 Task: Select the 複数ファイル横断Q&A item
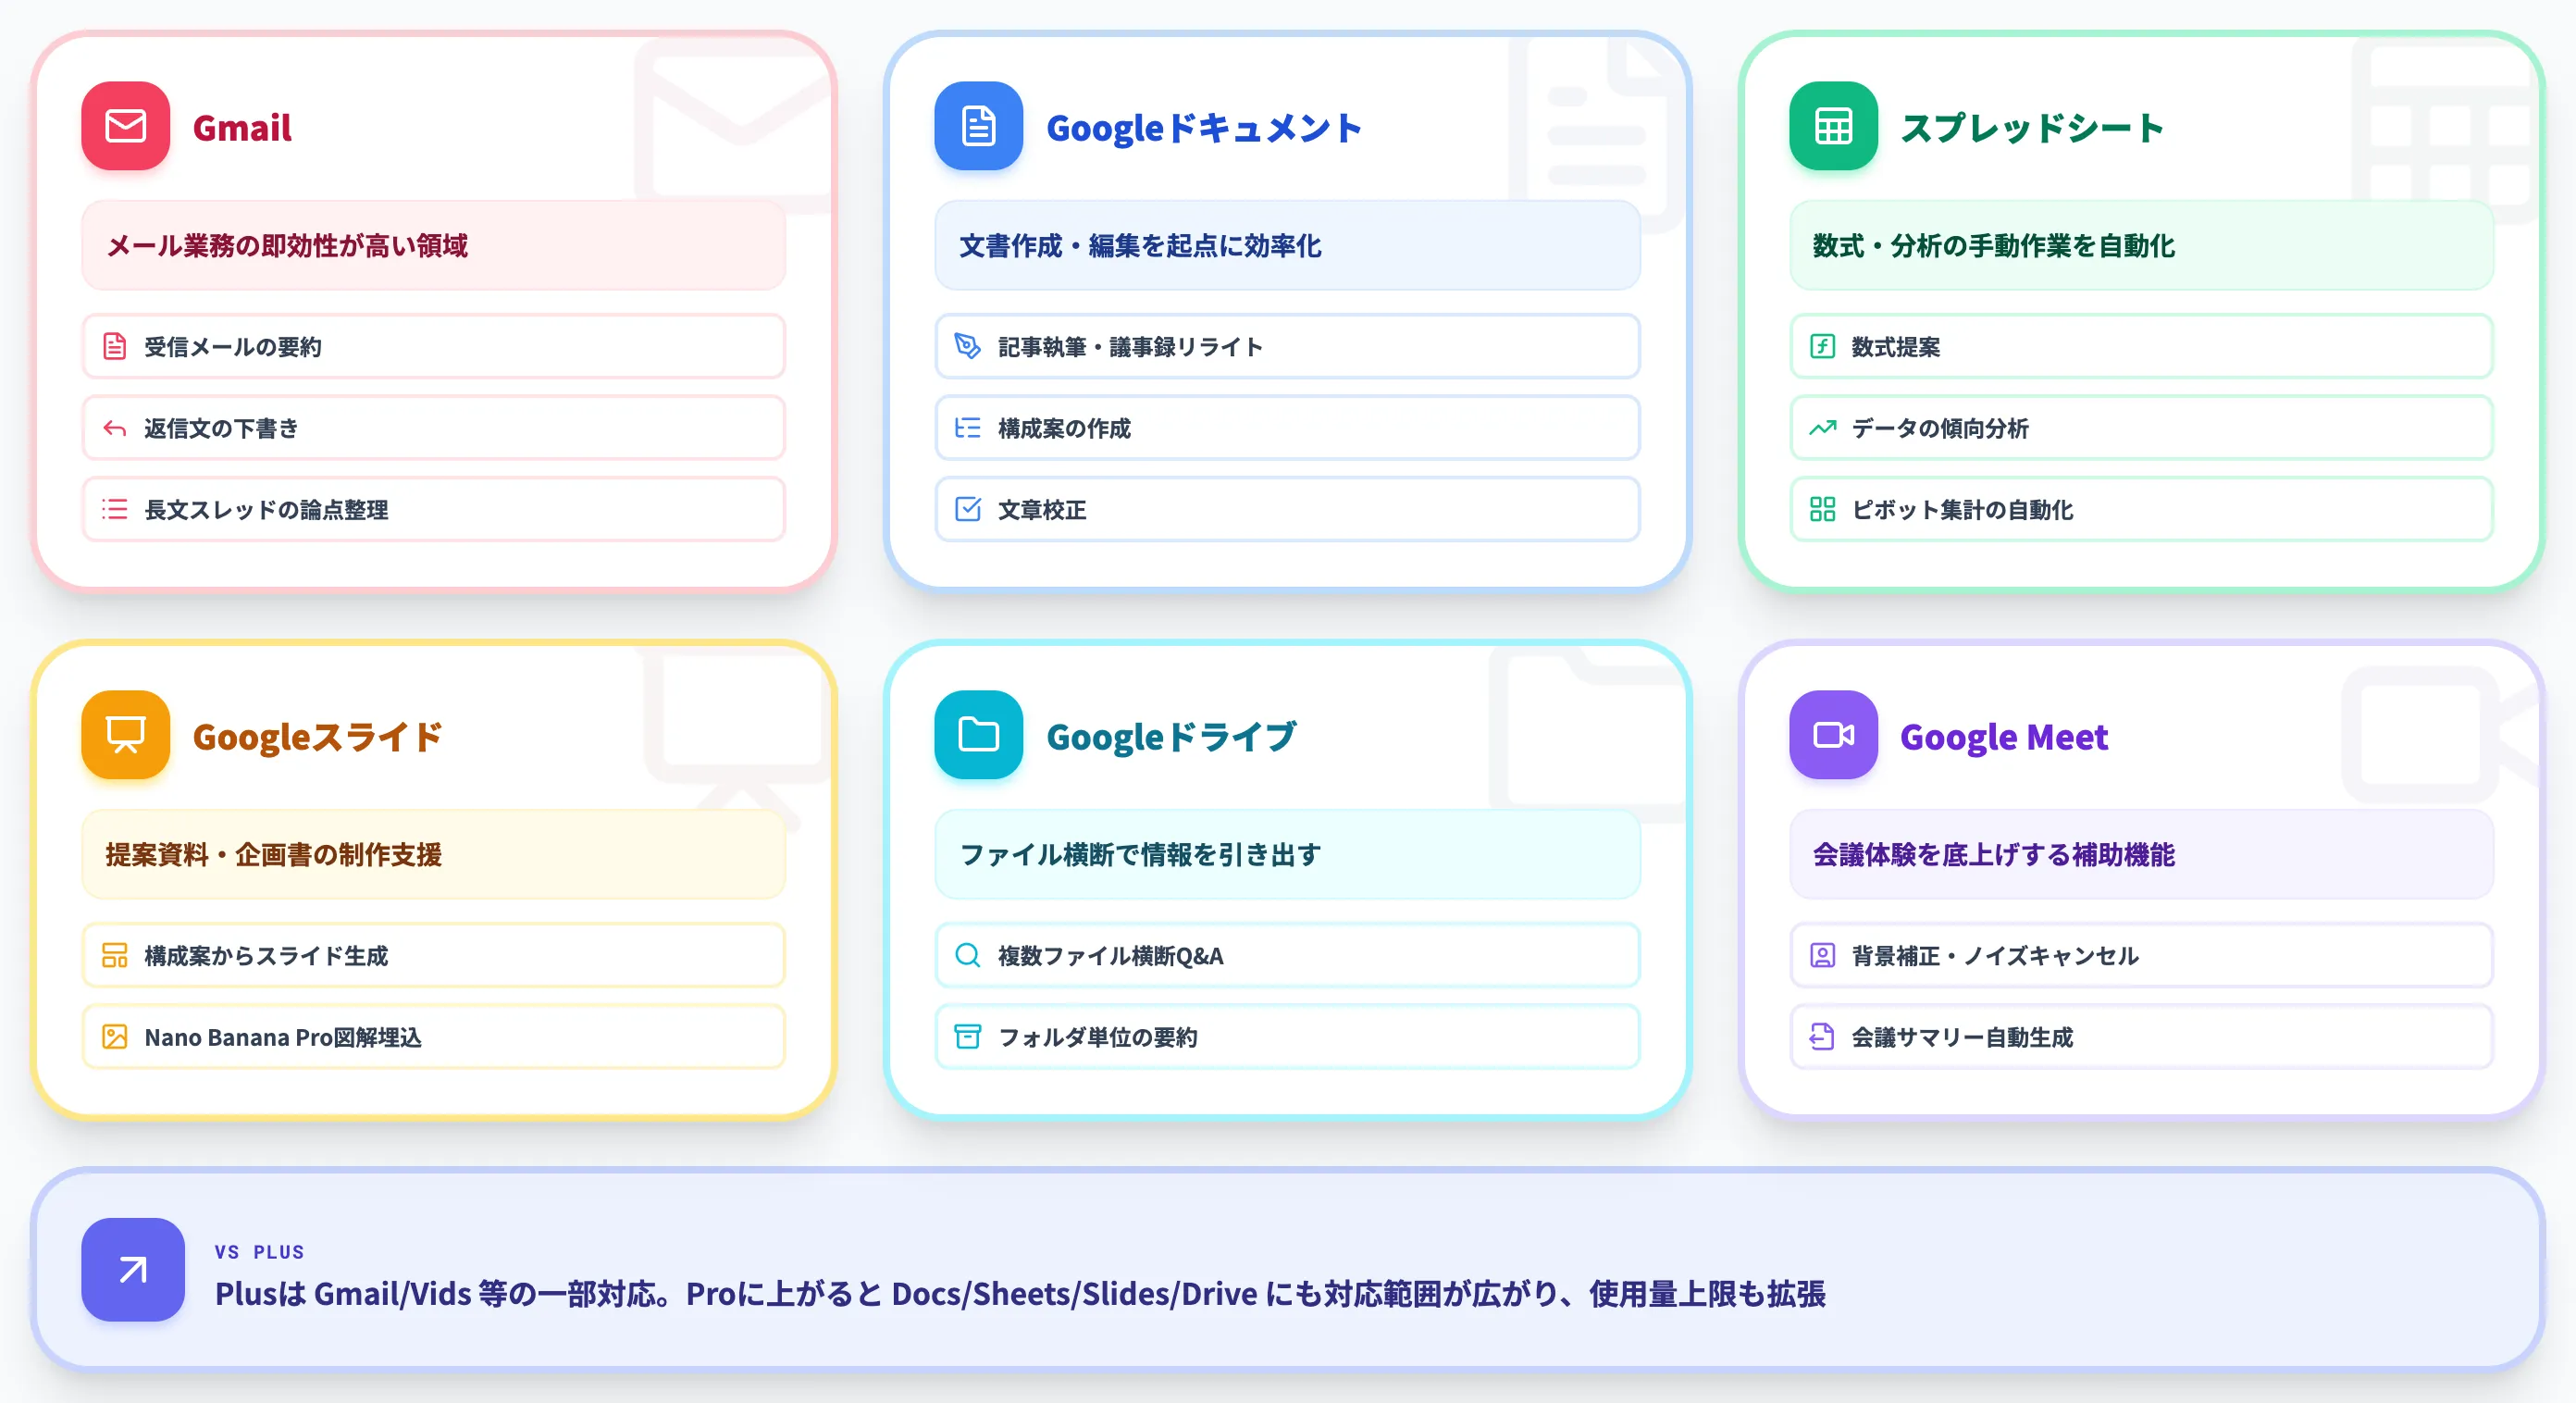coord(1287,955)
